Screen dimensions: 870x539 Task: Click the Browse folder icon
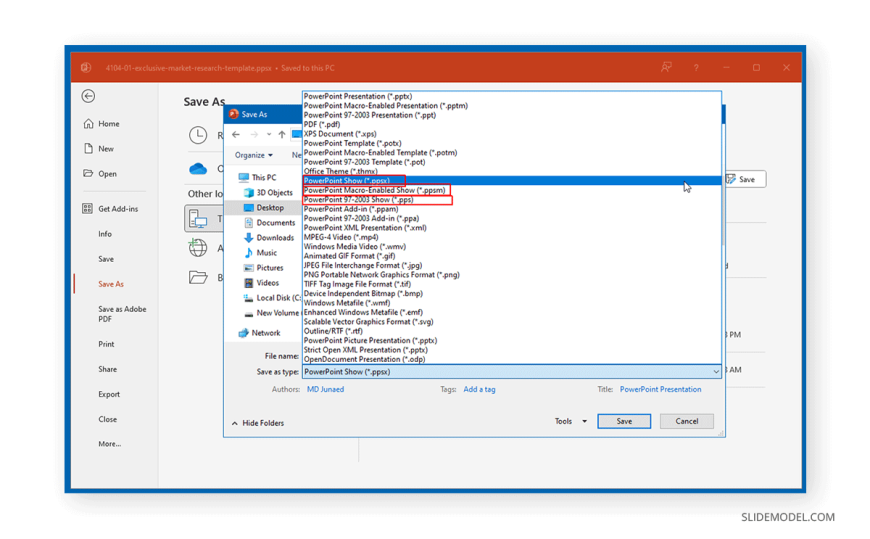[x=198, y=277]
